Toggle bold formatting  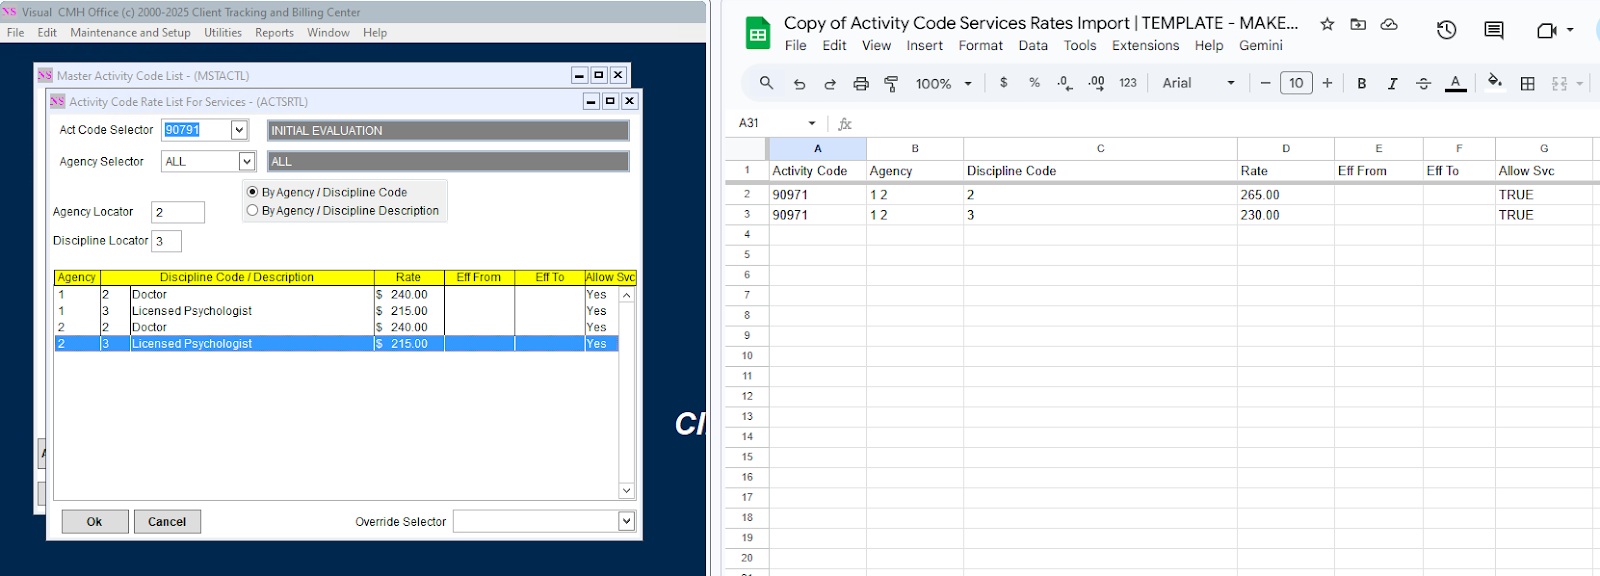(x=1361, y=84)
